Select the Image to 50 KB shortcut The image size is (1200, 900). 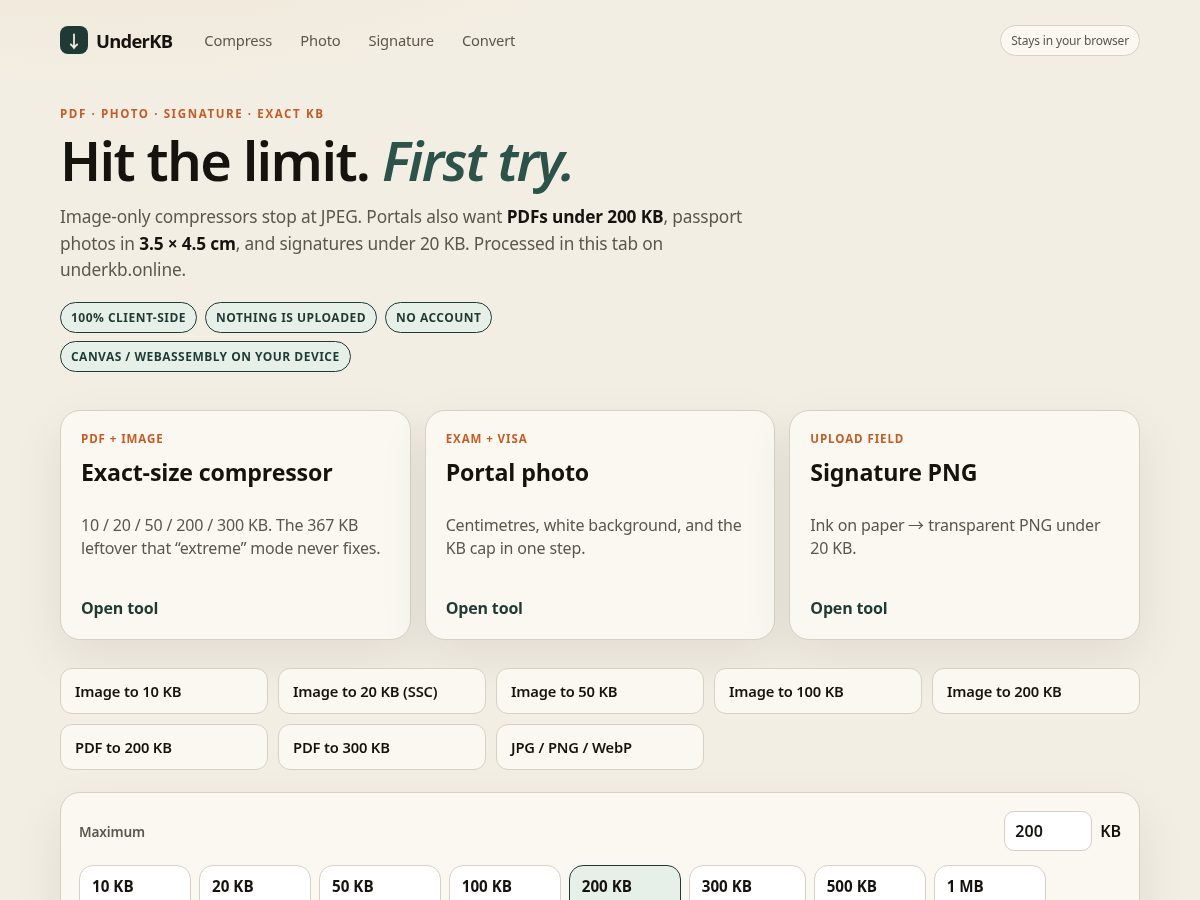[600, 691]
